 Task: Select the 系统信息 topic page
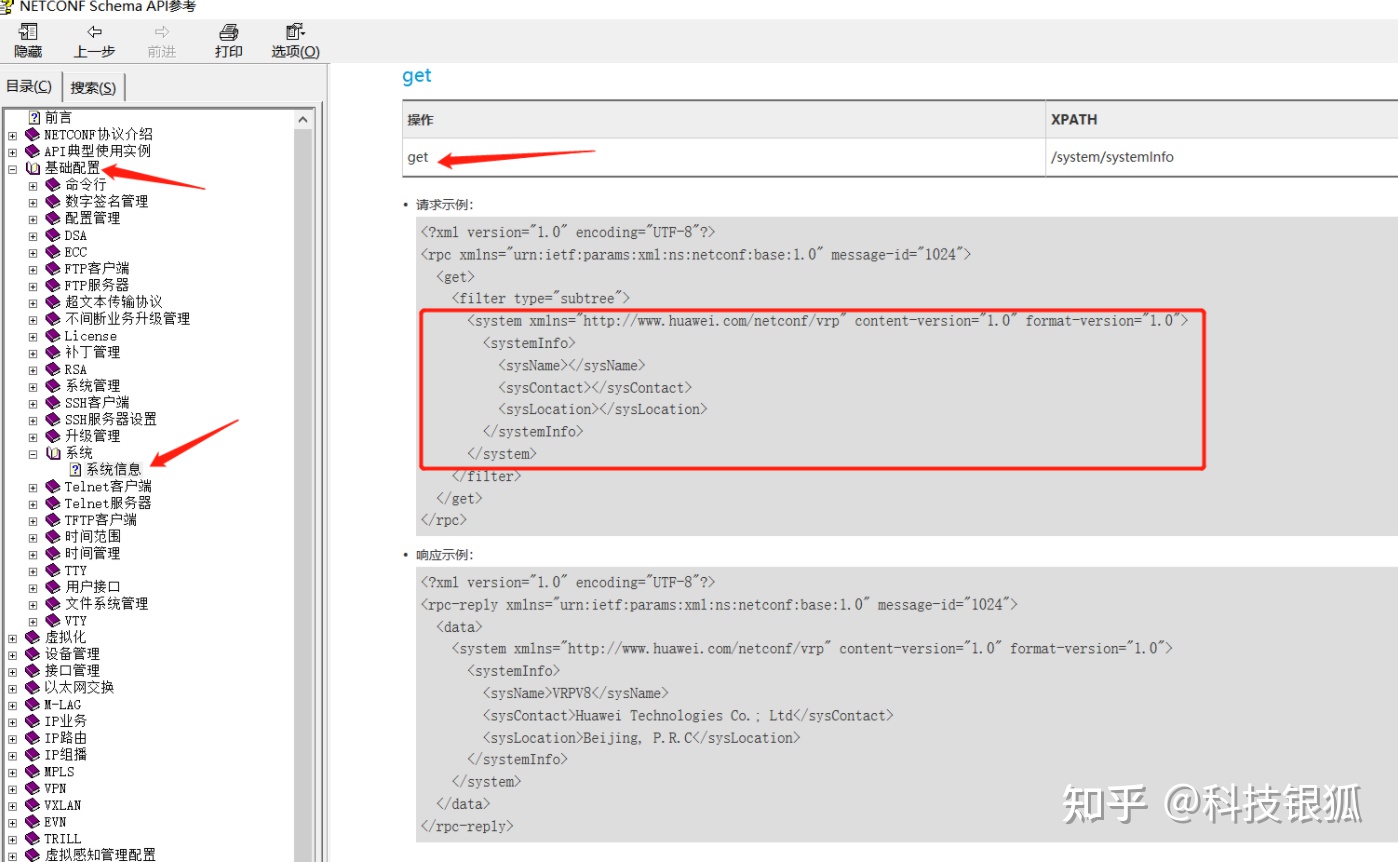[113, 469]
